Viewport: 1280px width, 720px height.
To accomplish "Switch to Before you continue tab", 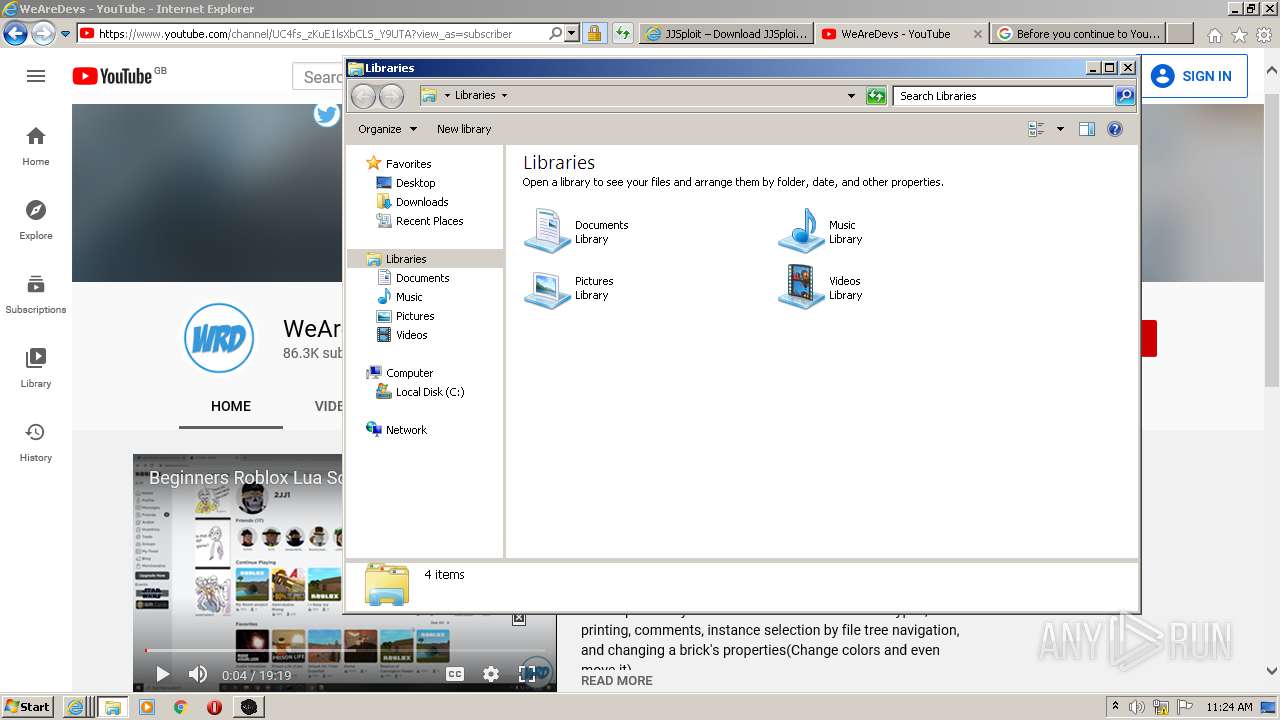I will [1080, 33].
